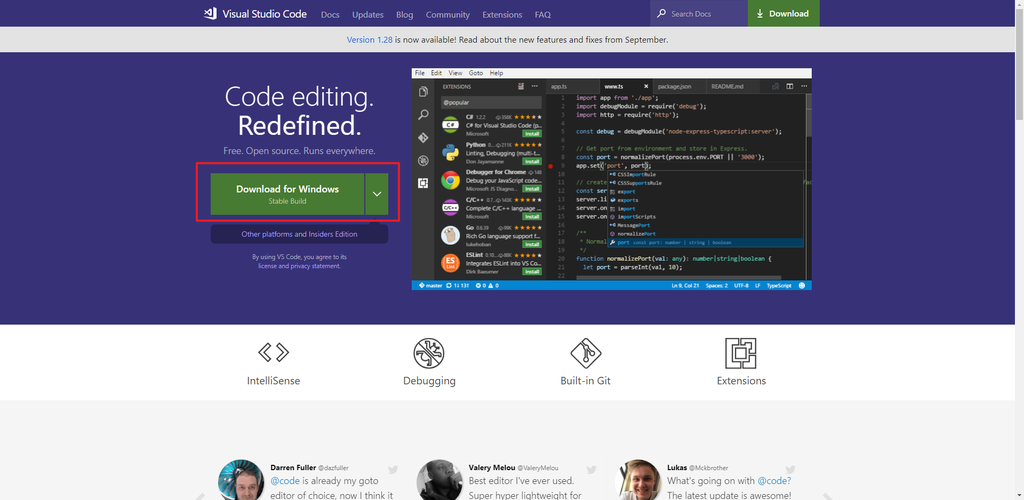Click the master branch in the status bar
This screenshot has width=1024, height=500.
[431, 286]
